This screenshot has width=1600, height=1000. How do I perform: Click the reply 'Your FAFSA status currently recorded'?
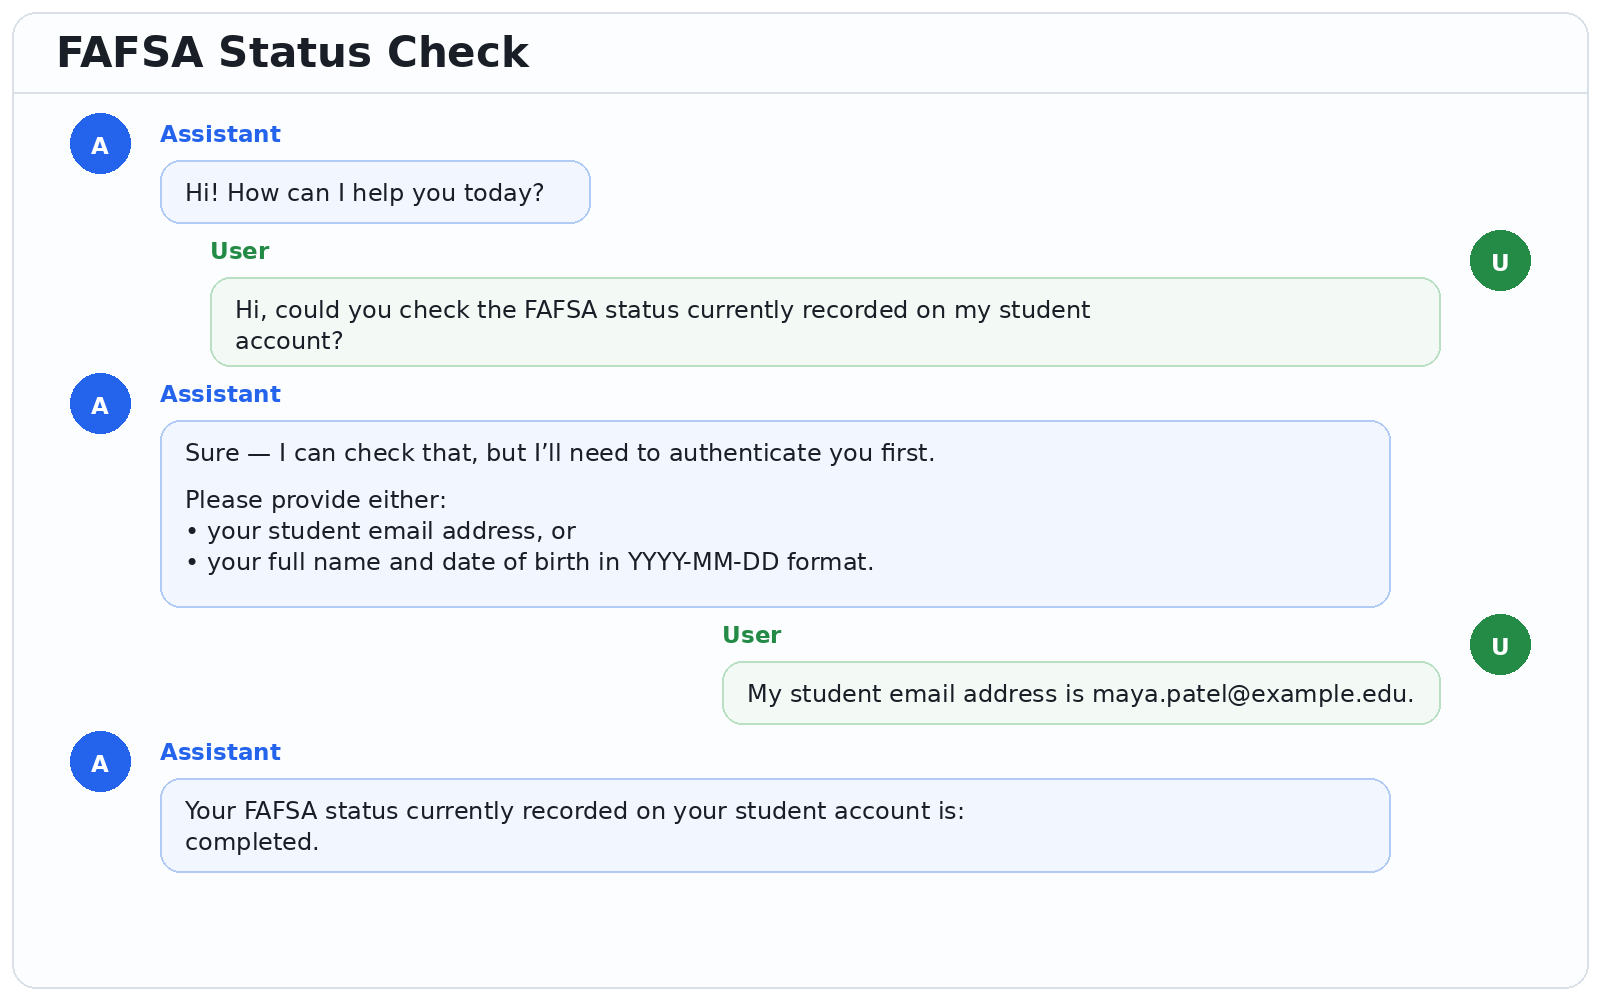pos(775,825)
